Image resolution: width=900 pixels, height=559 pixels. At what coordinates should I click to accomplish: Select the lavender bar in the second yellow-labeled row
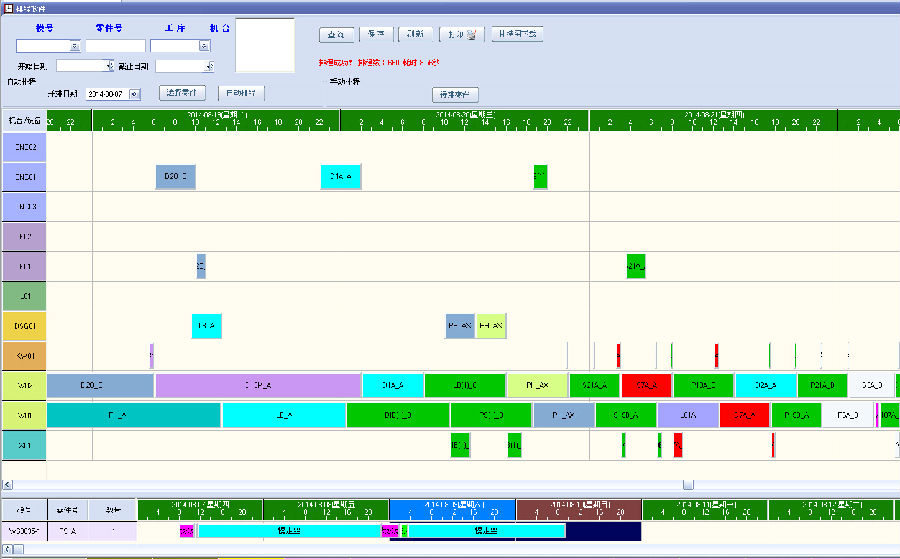(x=688, y=416)
